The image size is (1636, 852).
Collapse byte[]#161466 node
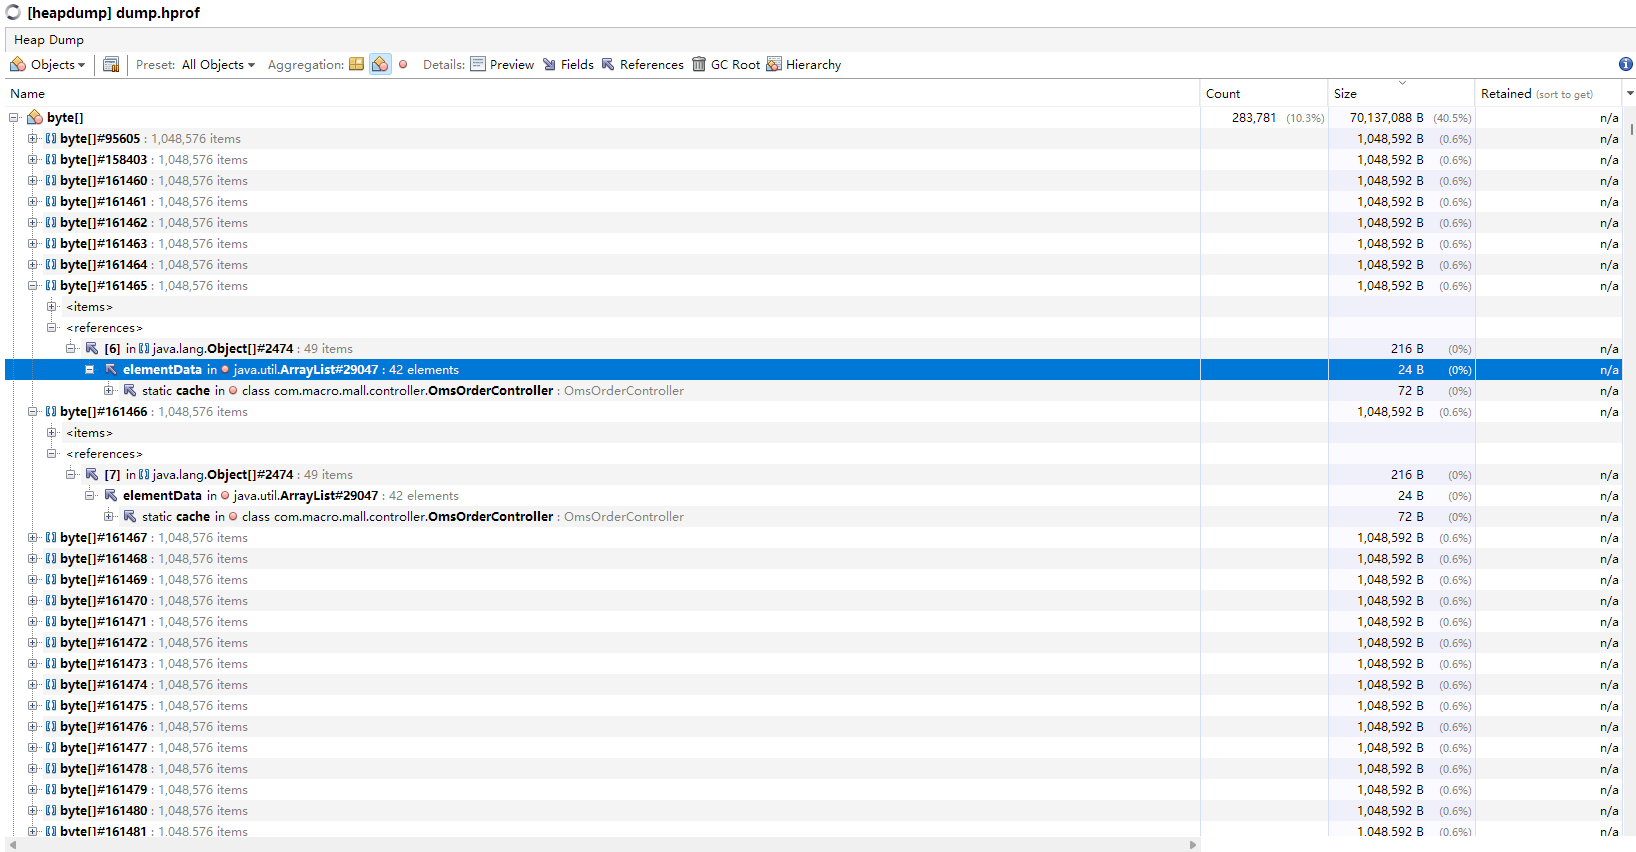33,411
